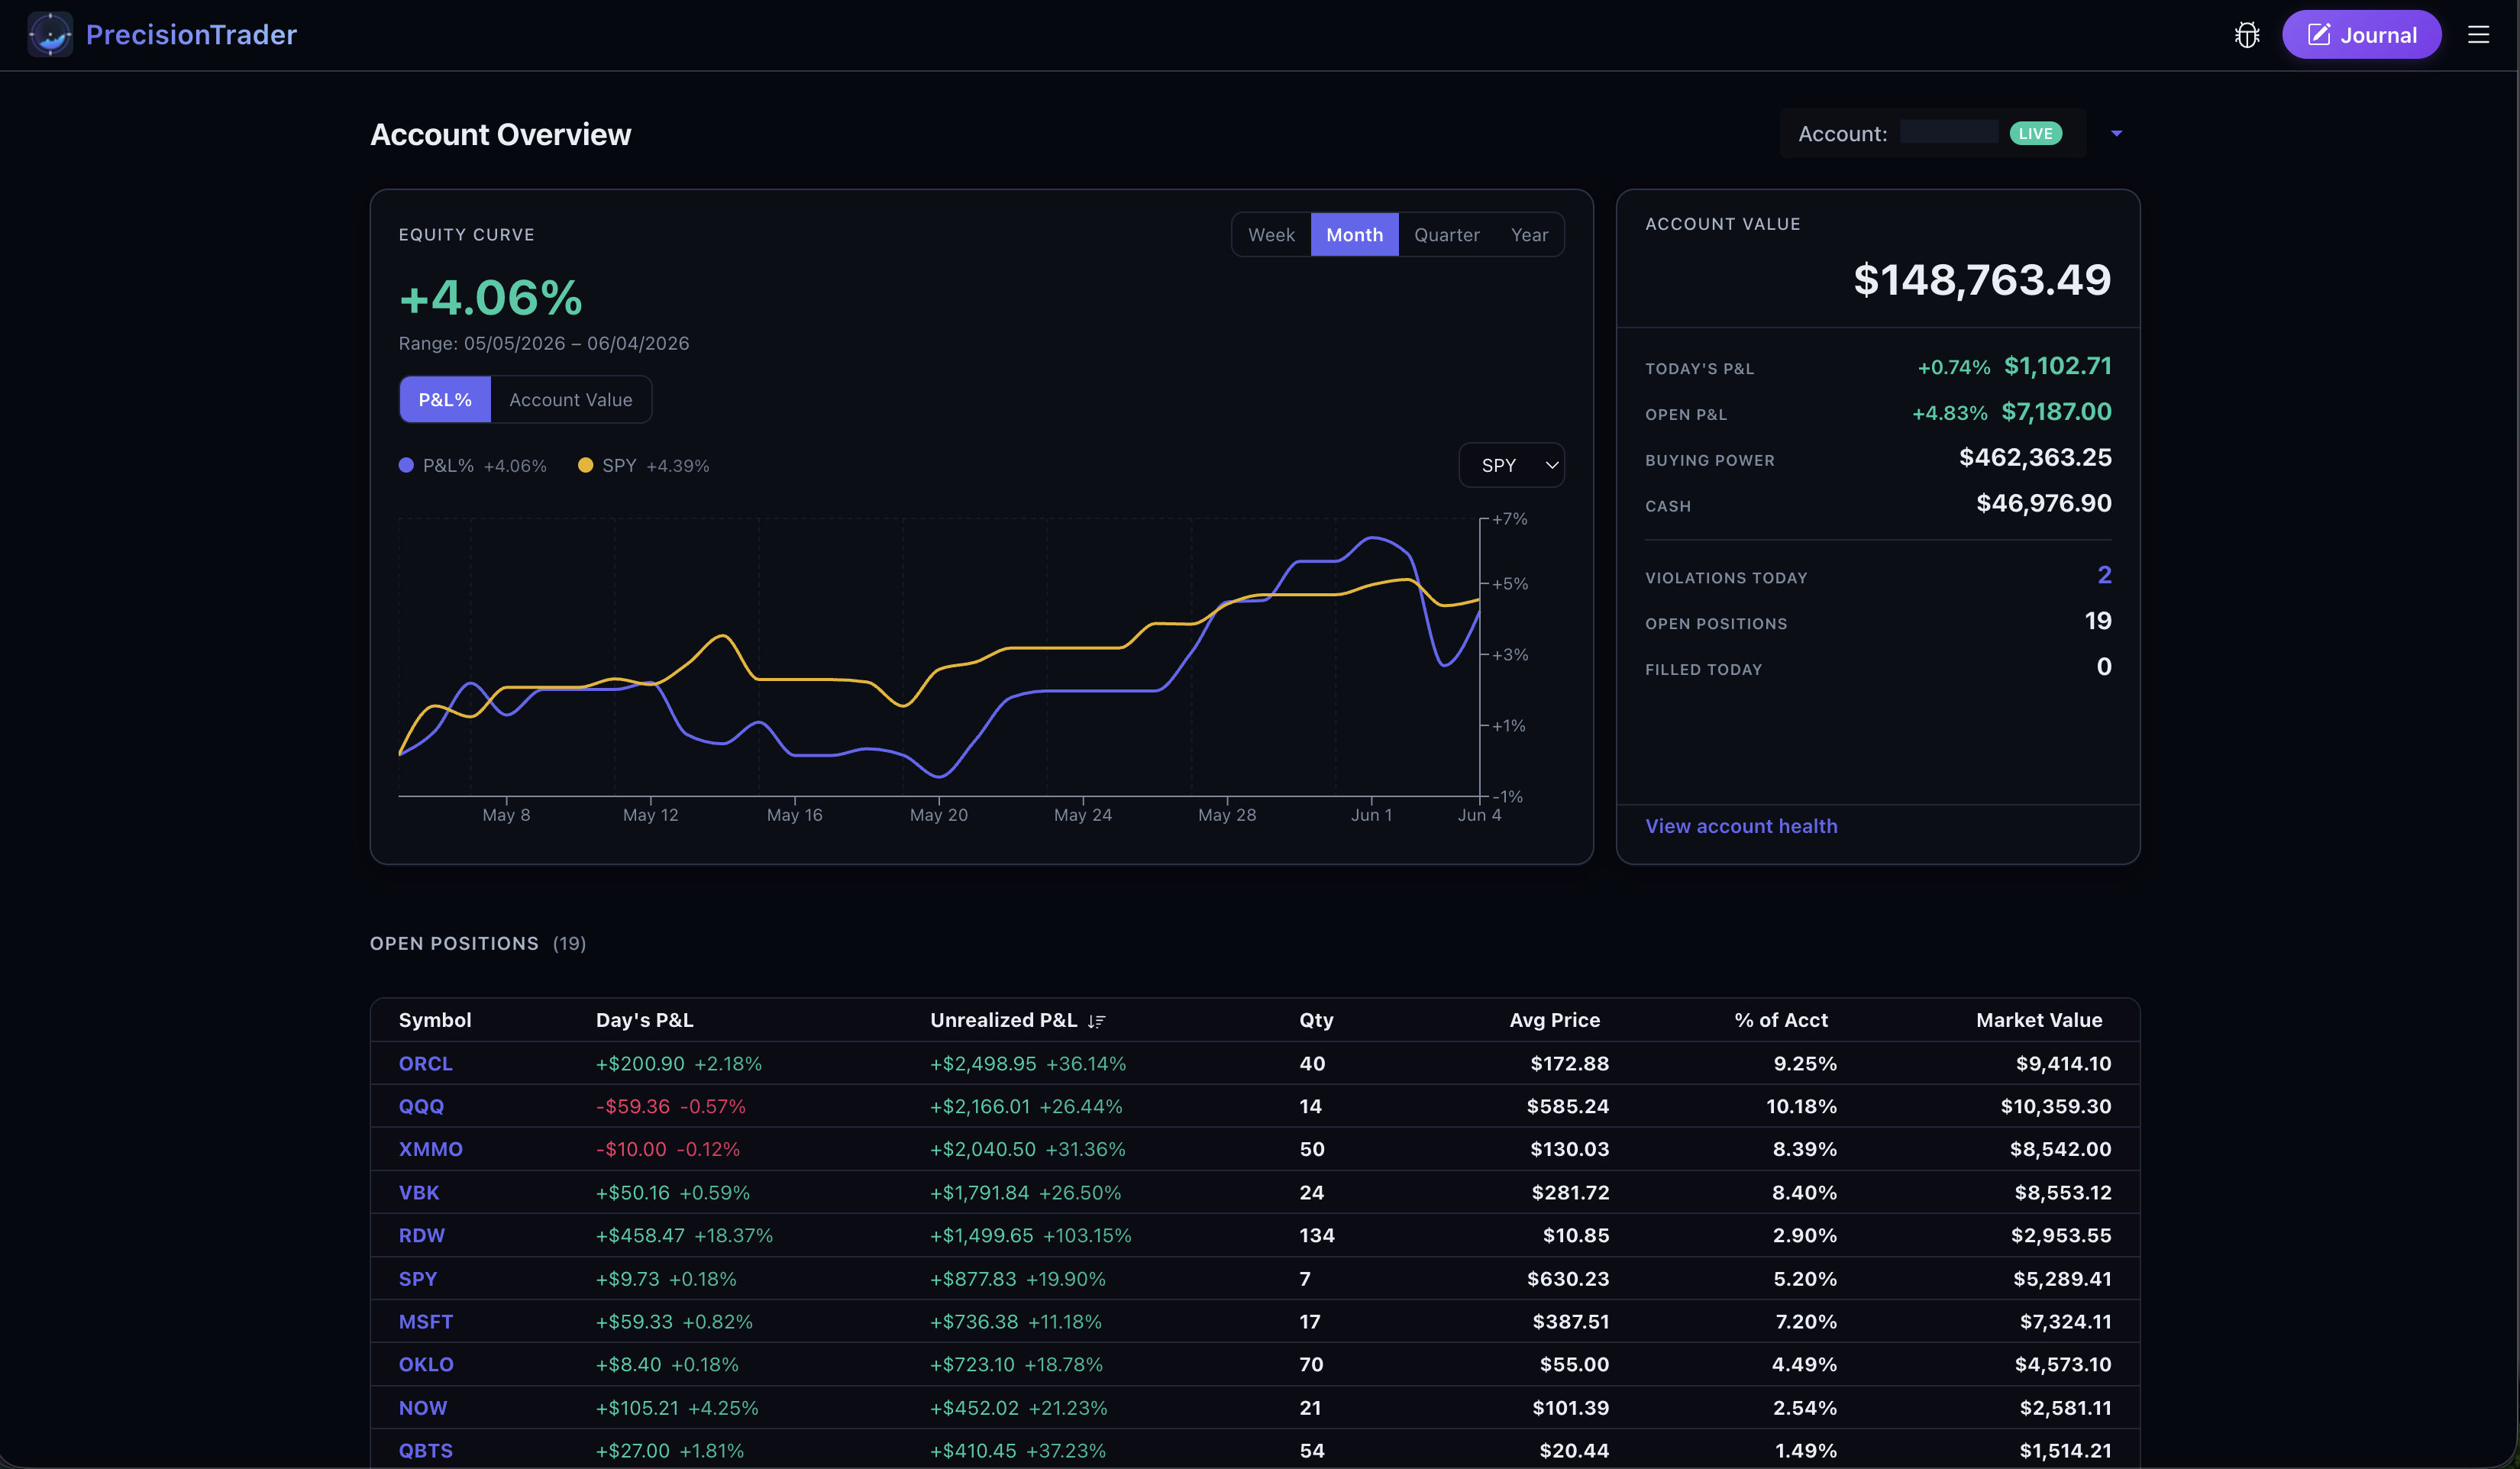Open the SPY position symbol
This screenshot has width=2520, height=1469.
[x=418, y=1279]
